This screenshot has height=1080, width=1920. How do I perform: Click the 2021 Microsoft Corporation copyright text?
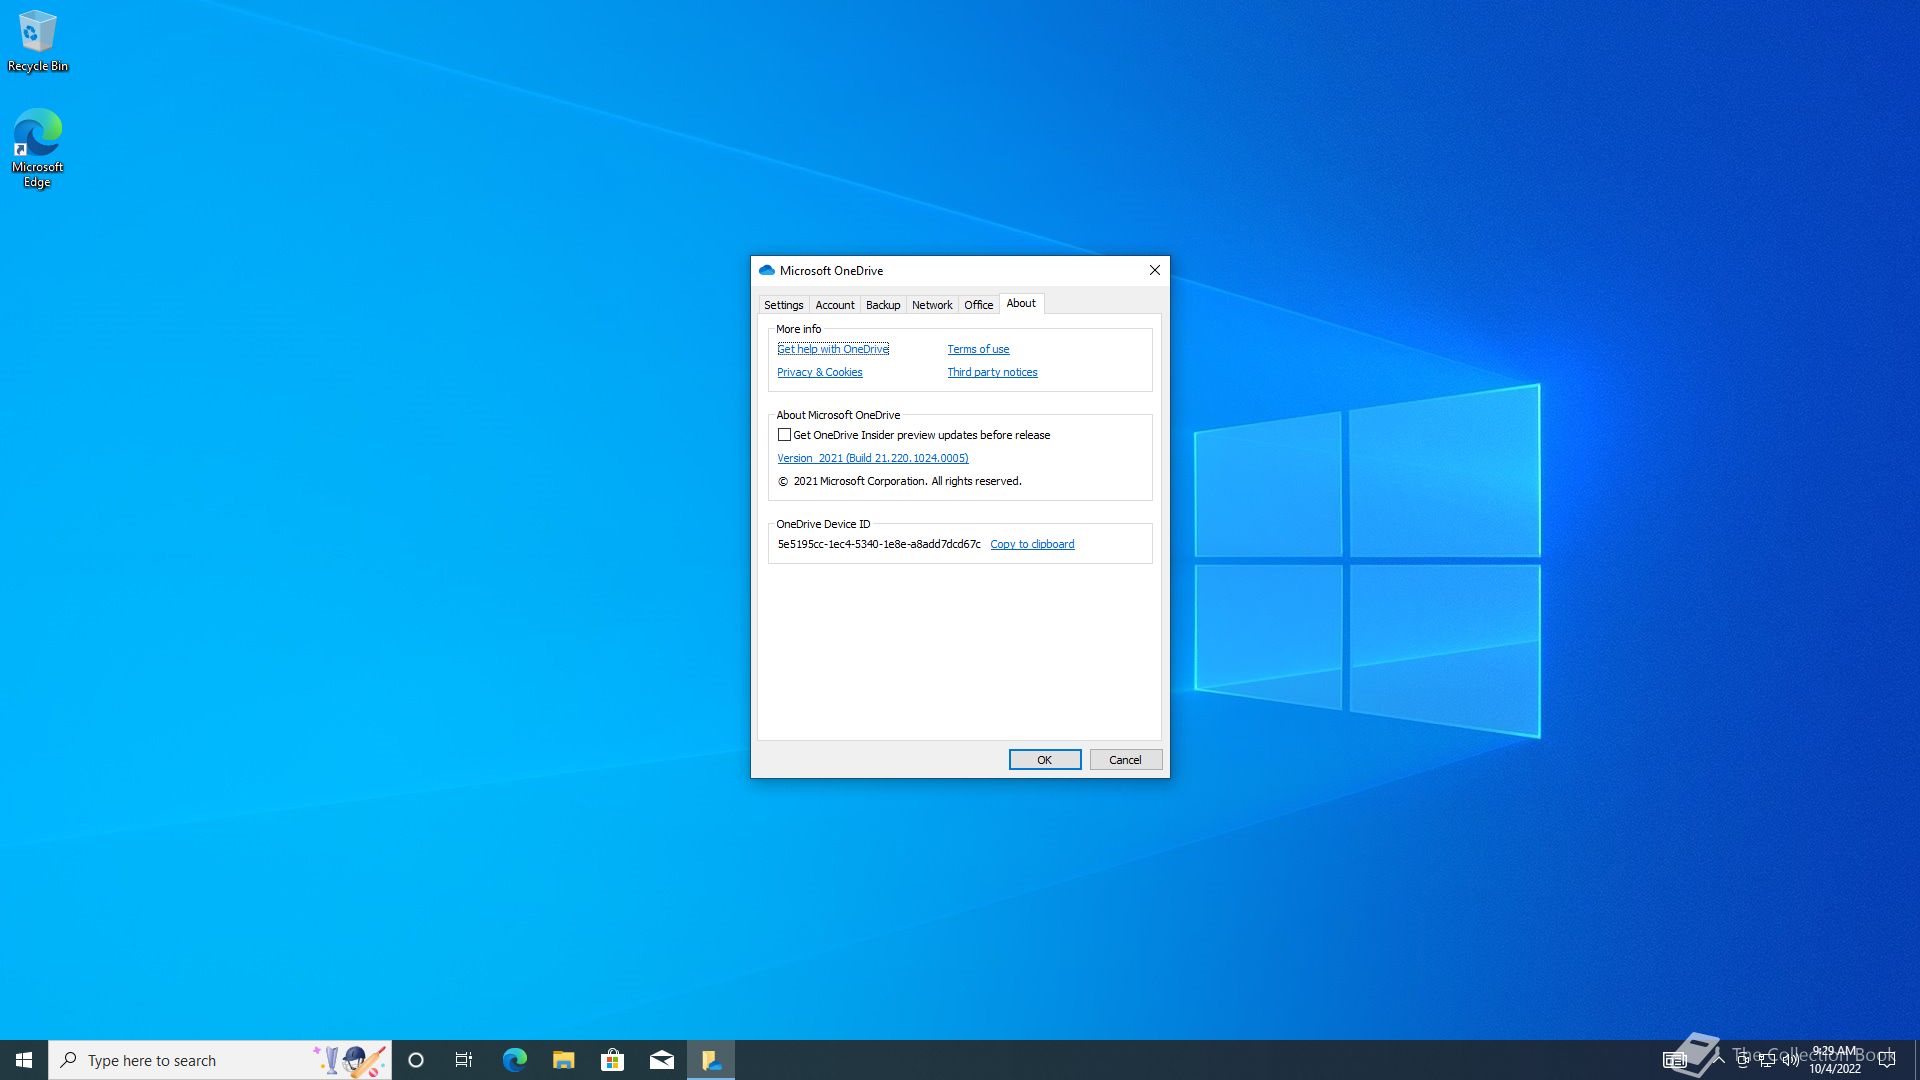[x=900, y=481]
